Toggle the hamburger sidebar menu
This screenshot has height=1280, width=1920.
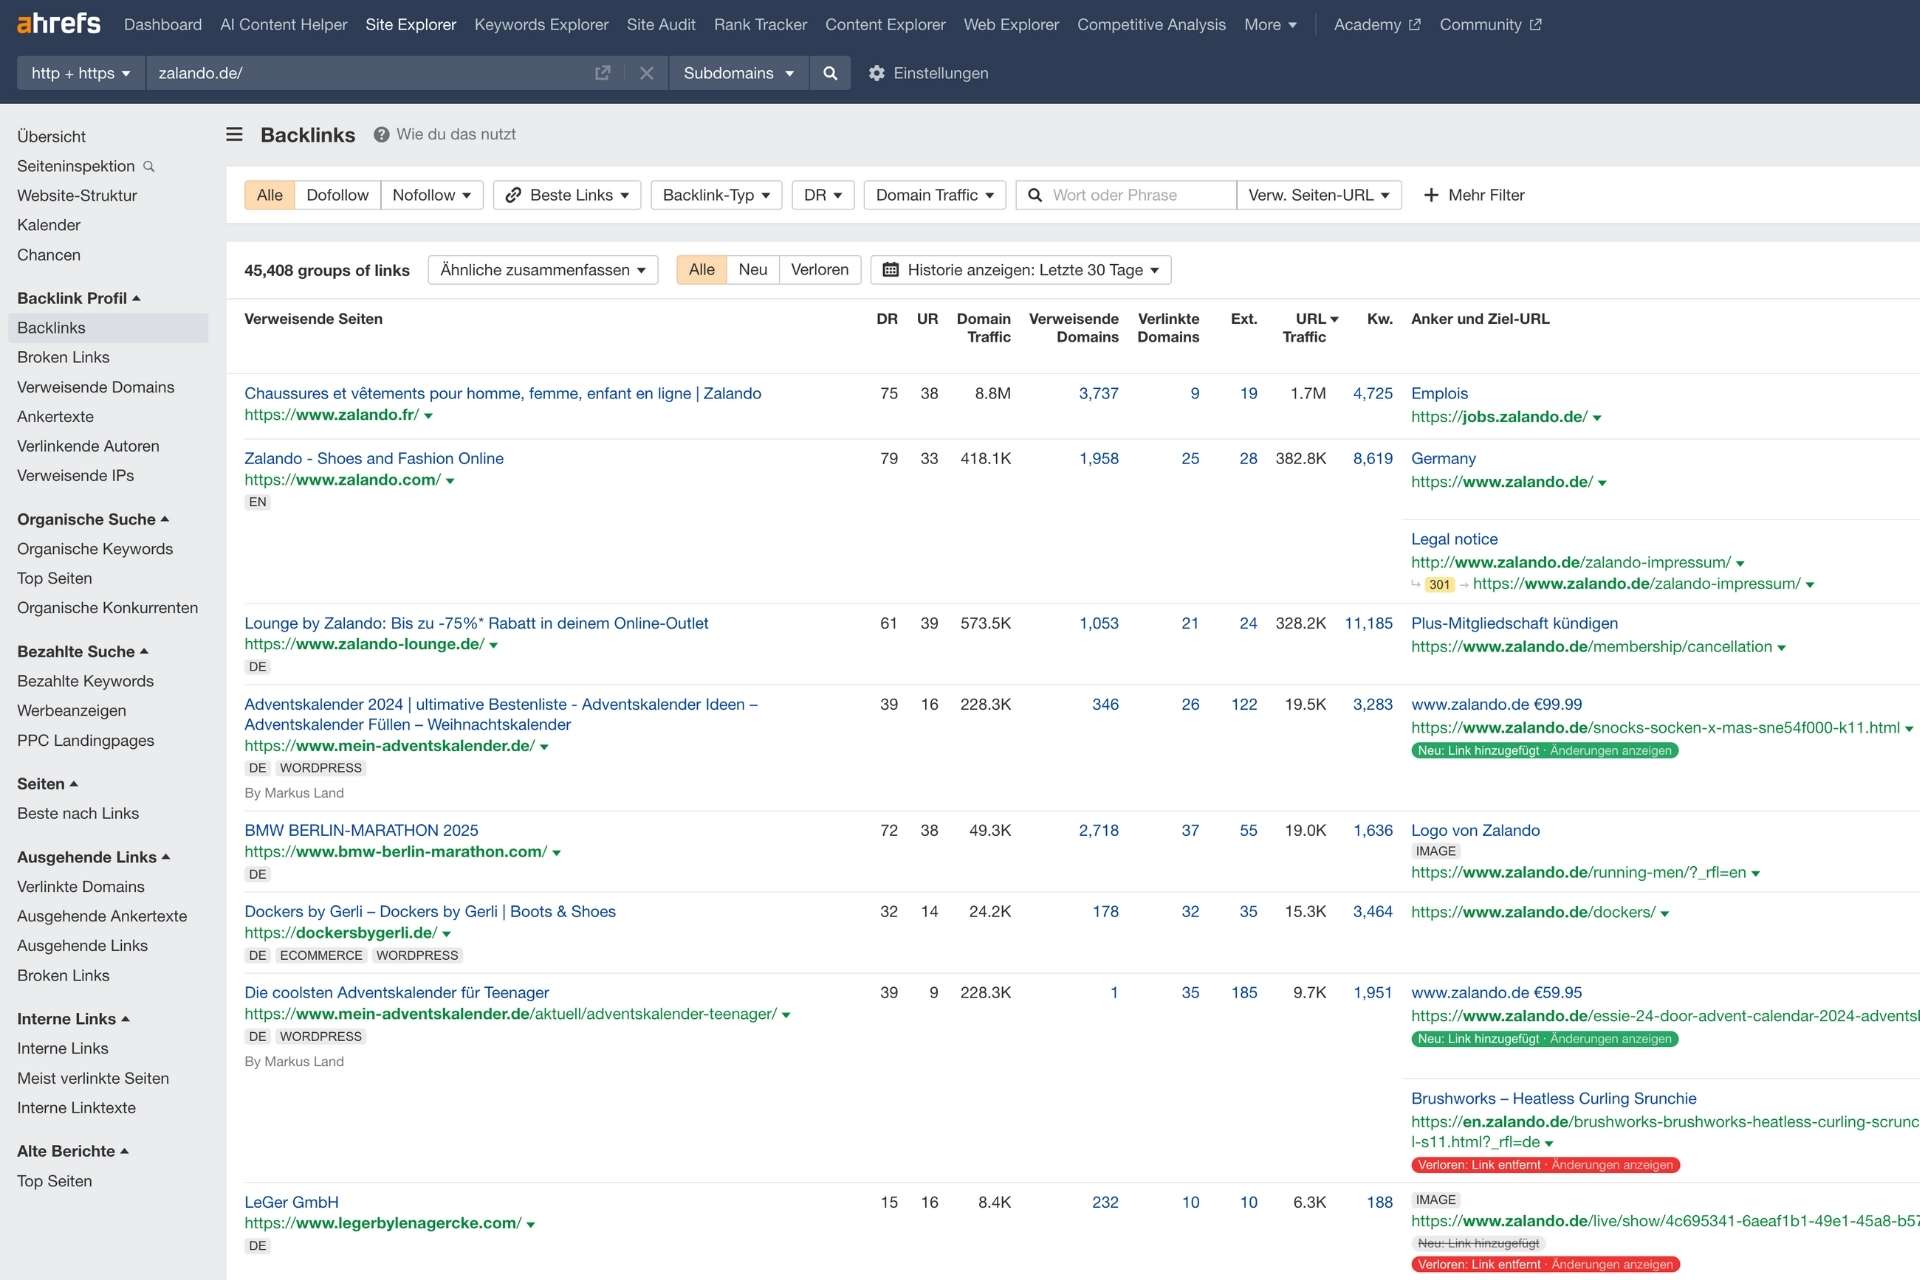[234, 134]
